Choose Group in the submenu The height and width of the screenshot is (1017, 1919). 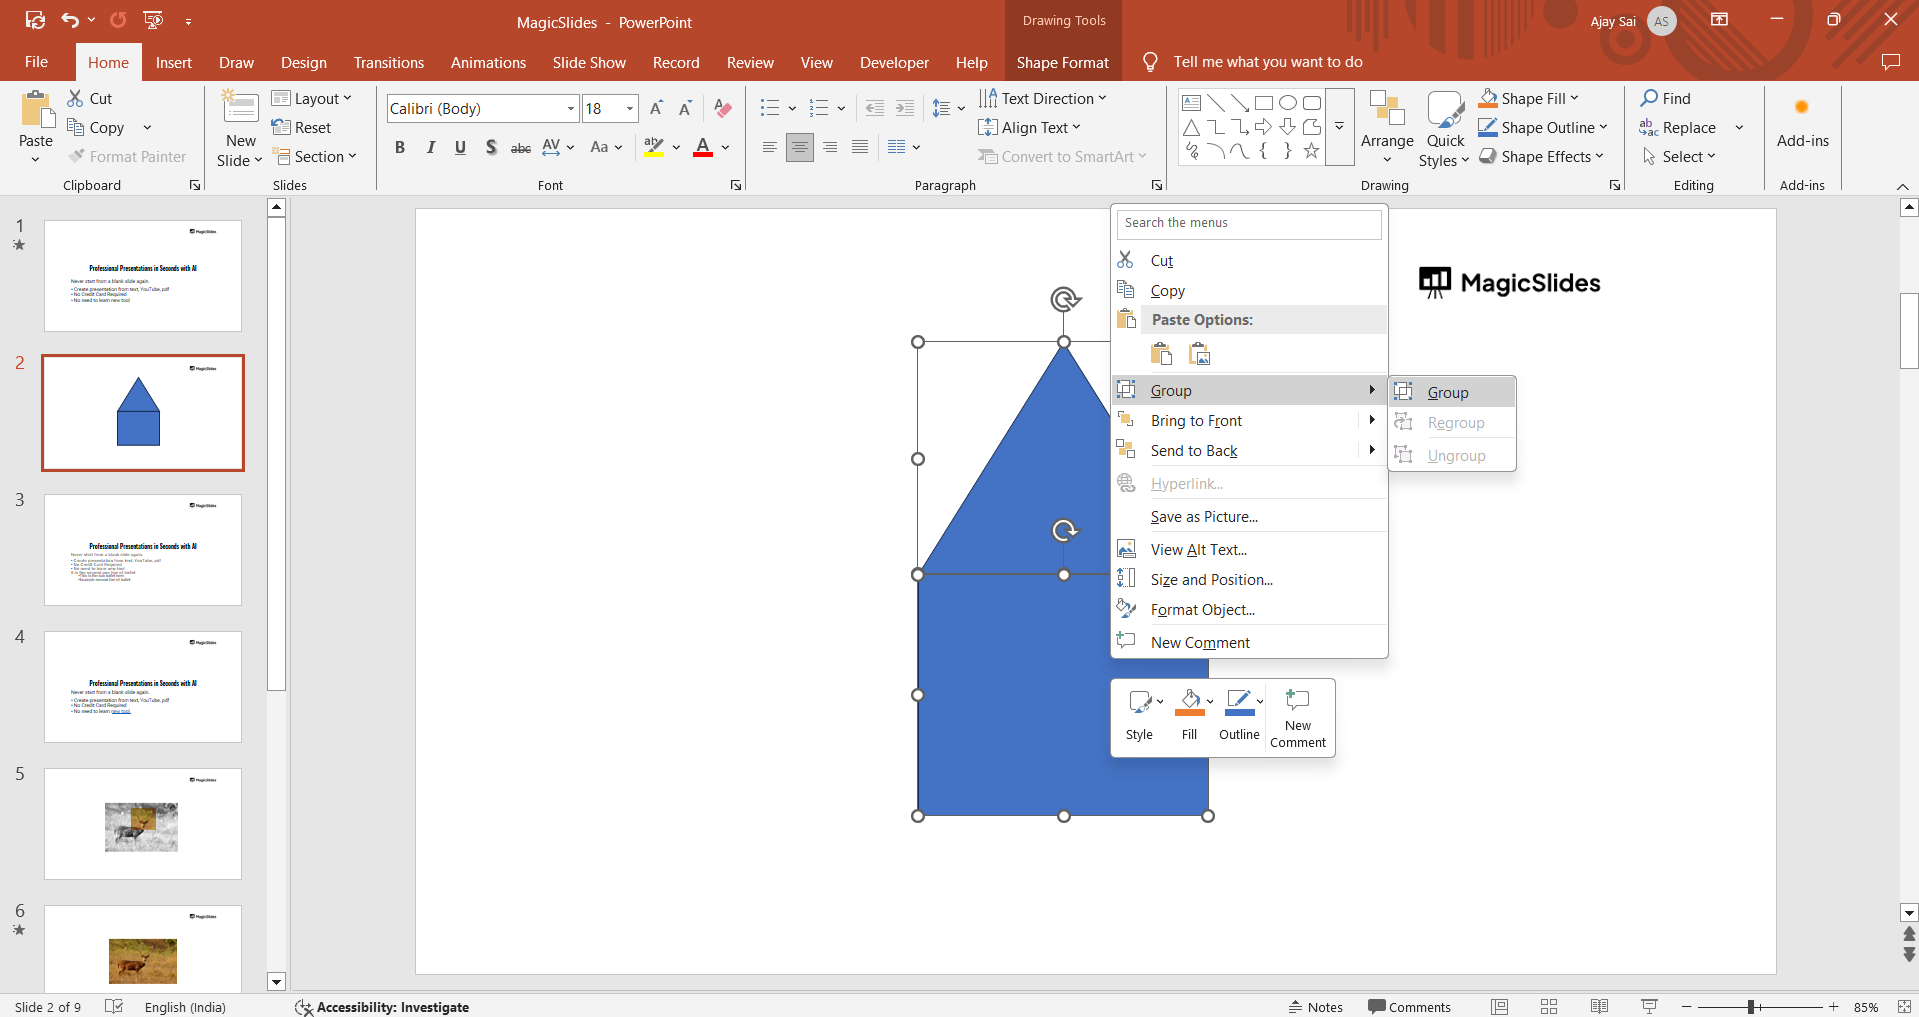tap(1448, 393)
